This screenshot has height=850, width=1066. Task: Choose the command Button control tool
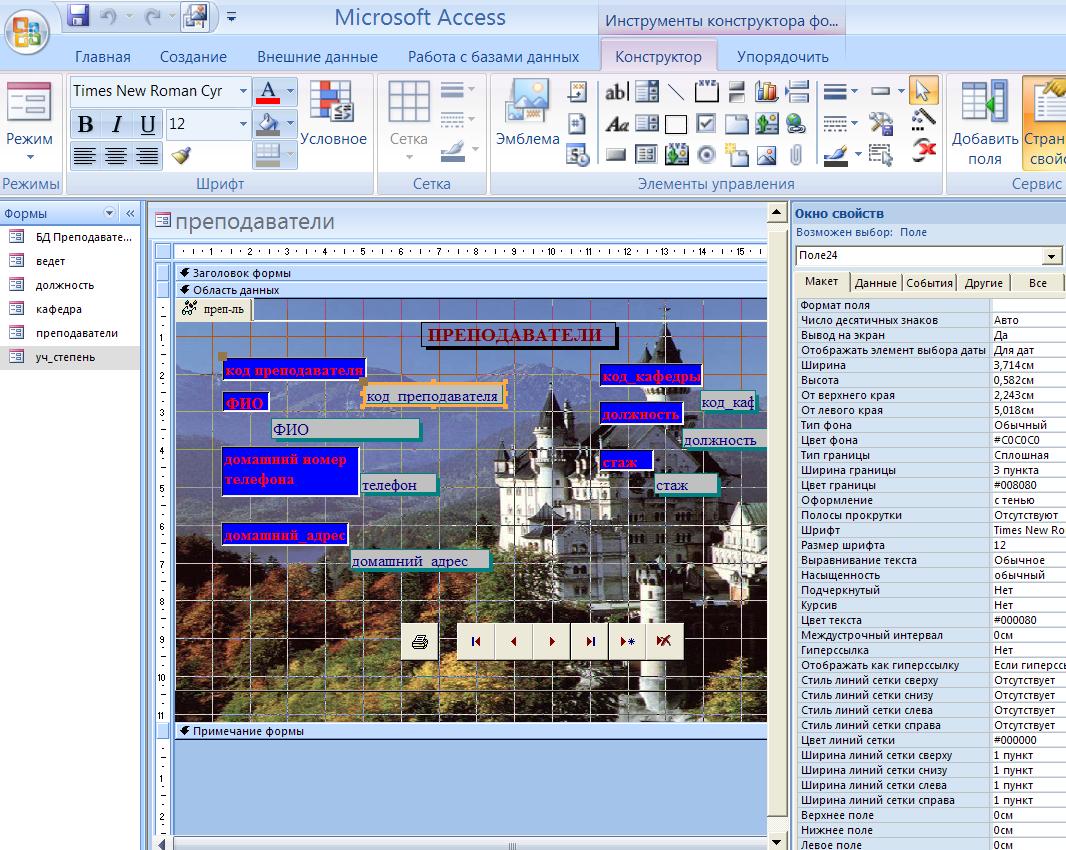point(616,155)
